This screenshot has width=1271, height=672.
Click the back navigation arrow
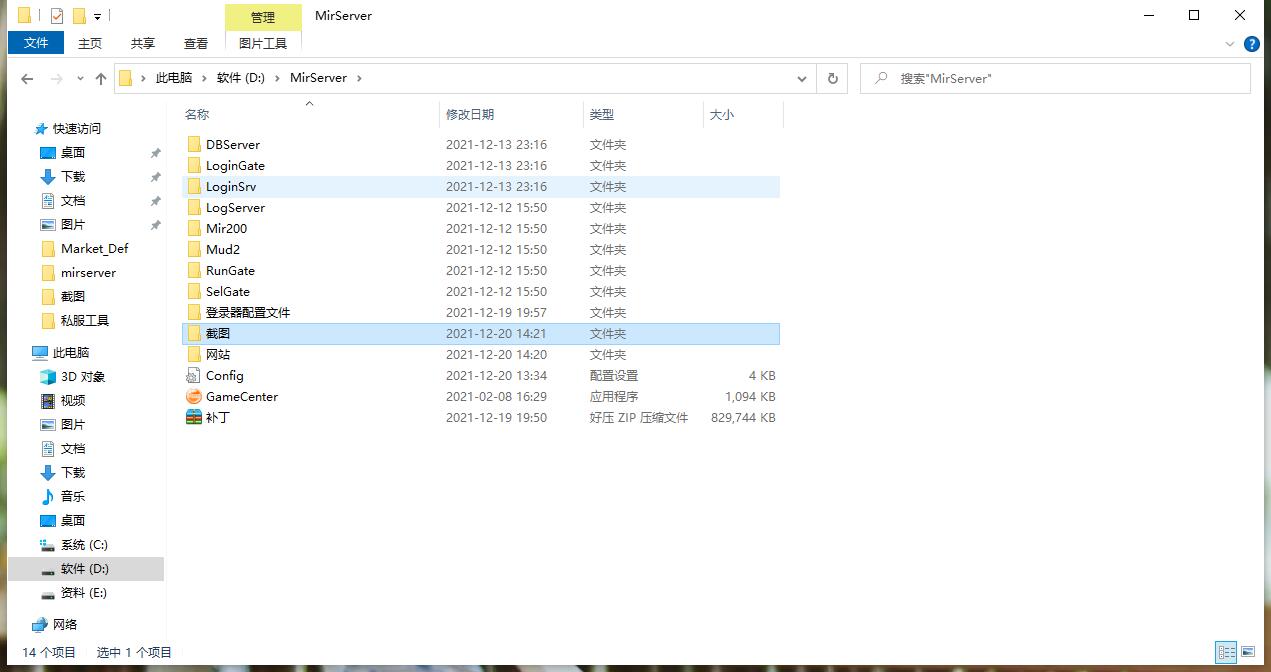point(27,78)
